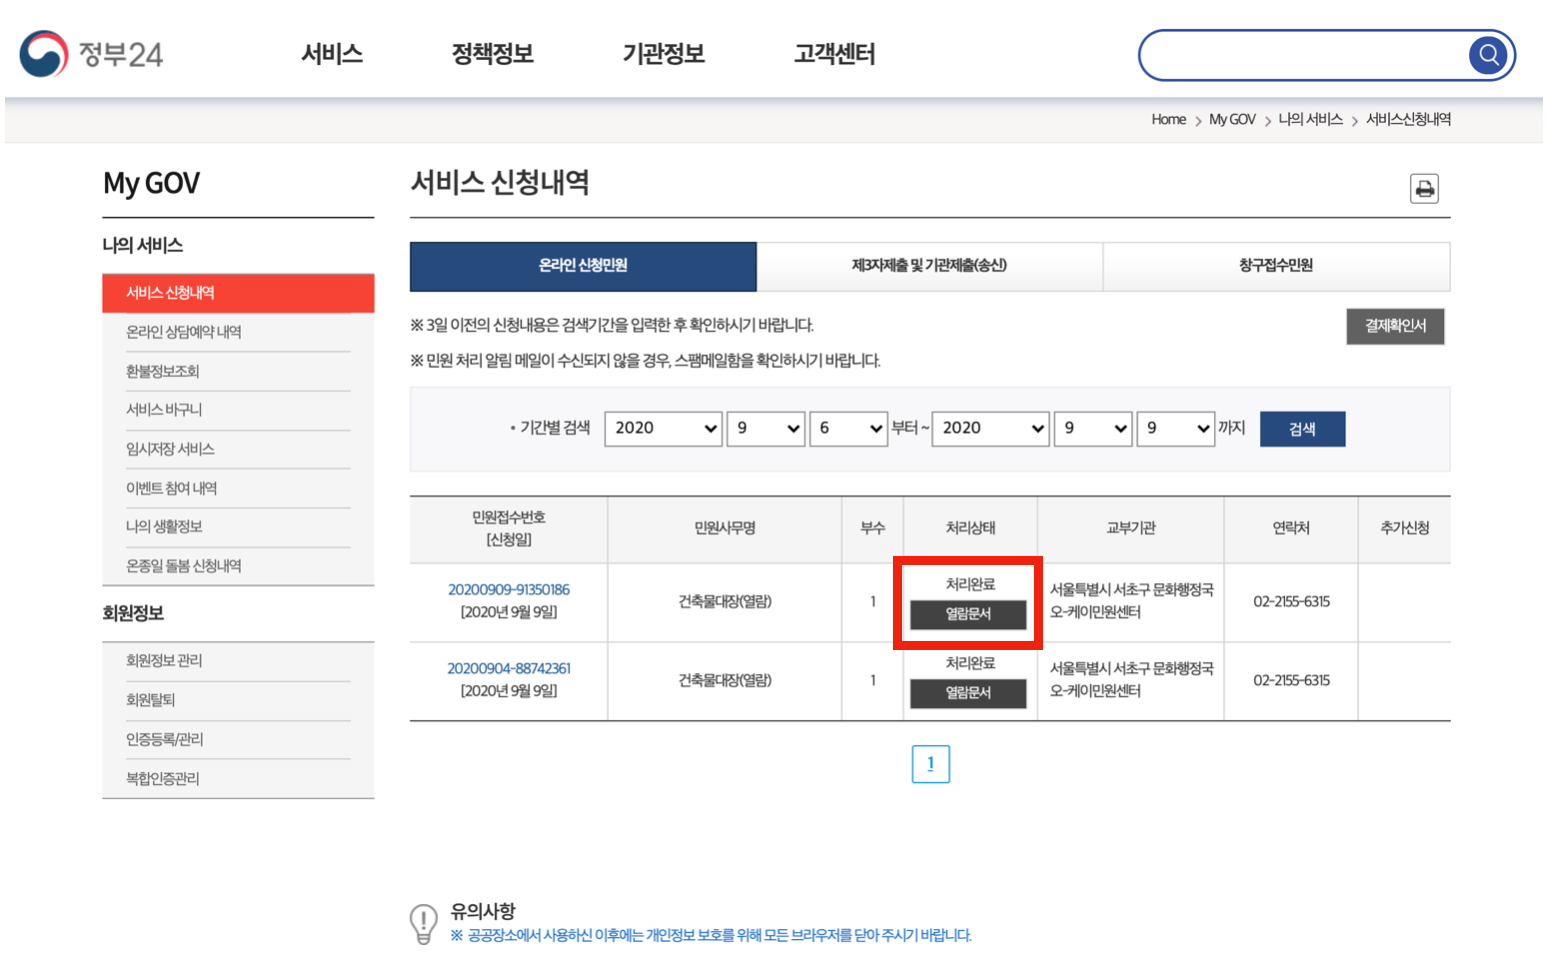The width and height of the screenshot is (1548, 976).
Task: Open the 고객센터 top menu
Action: tap(834, 54)
